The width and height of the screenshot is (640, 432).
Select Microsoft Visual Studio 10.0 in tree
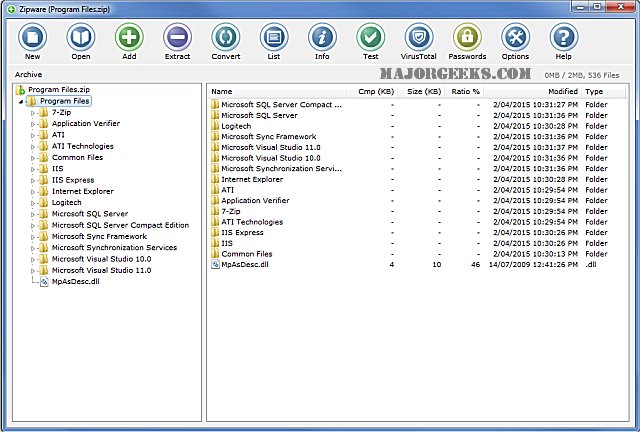(101, 259)
